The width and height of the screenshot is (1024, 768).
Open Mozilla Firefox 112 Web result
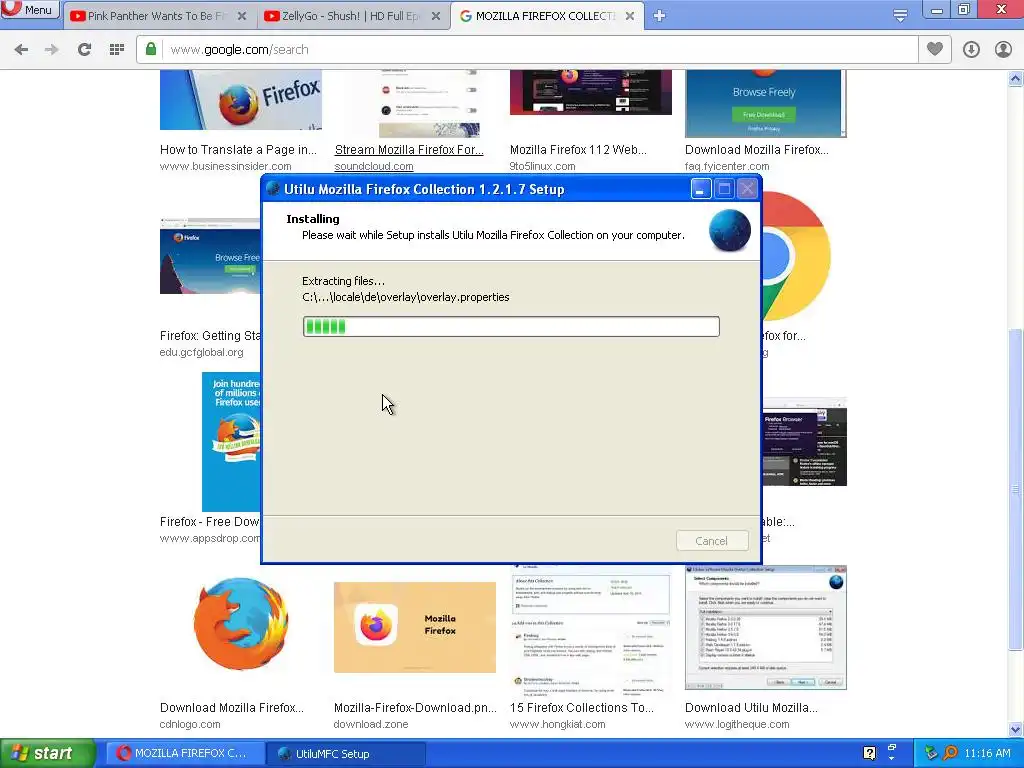pyautogui.click(x=578, y=150)
